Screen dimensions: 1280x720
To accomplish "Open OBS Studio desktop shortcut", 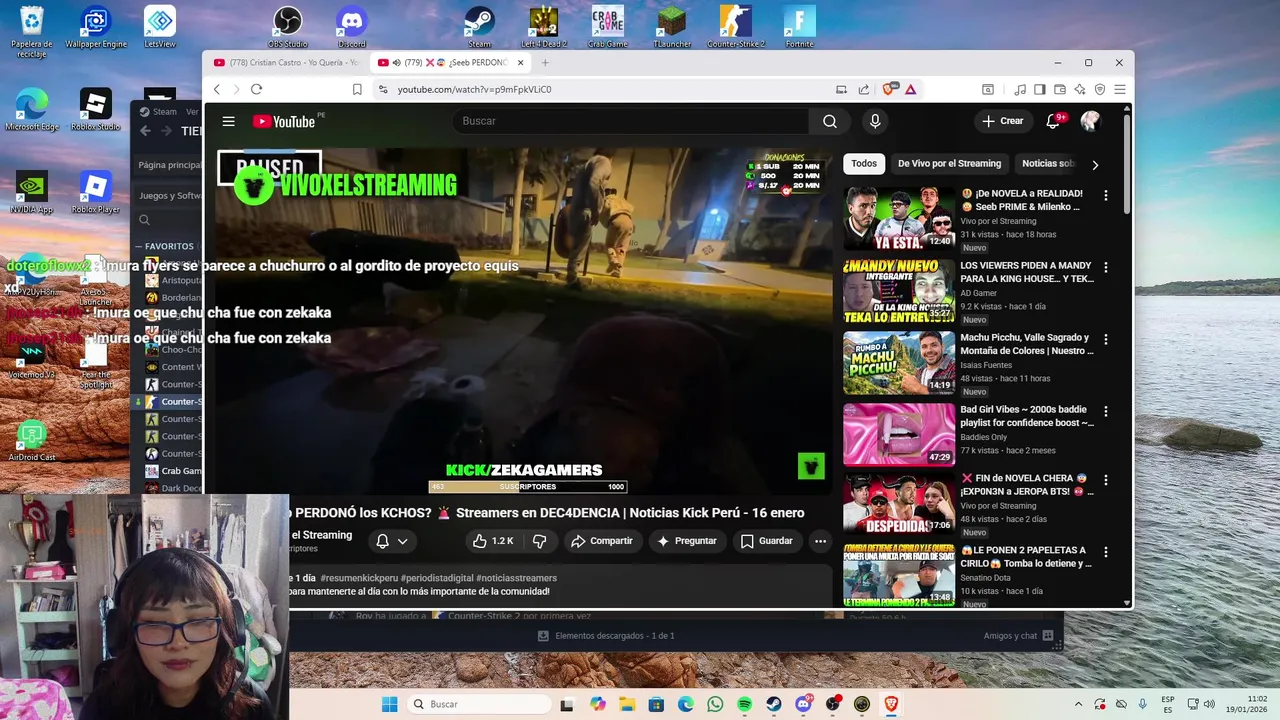I will [288, 28].
